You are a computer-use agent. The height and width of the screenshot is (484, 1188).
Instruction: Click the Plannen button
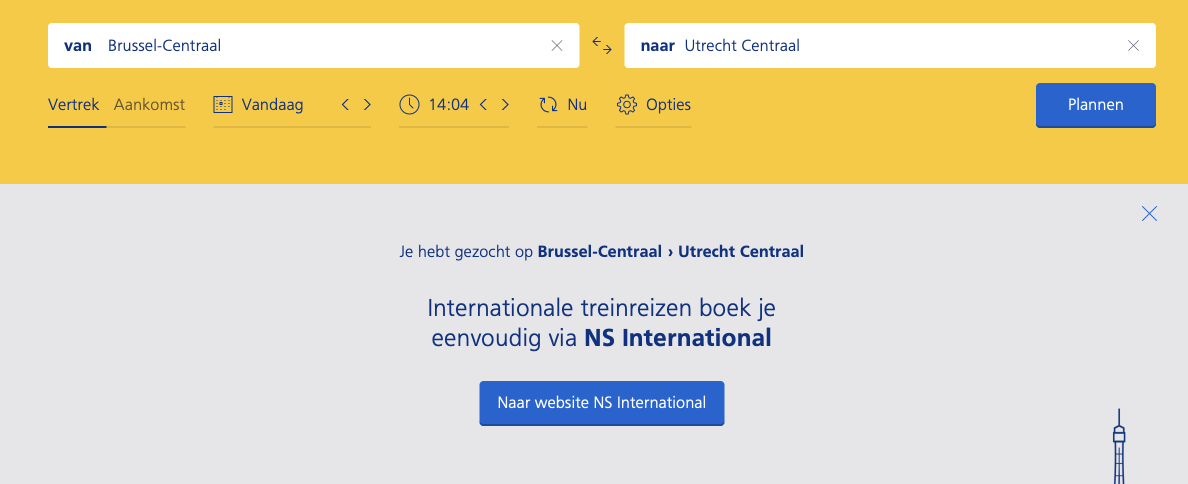(1096, 105)
